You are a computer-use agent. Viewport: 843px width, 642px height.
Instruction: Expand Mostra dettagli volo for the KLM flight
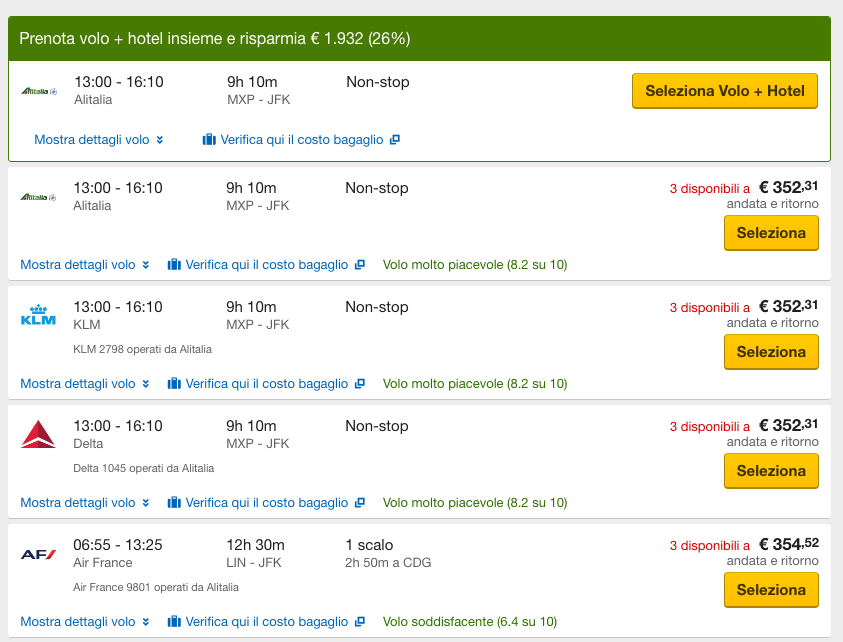click(85, 384)
